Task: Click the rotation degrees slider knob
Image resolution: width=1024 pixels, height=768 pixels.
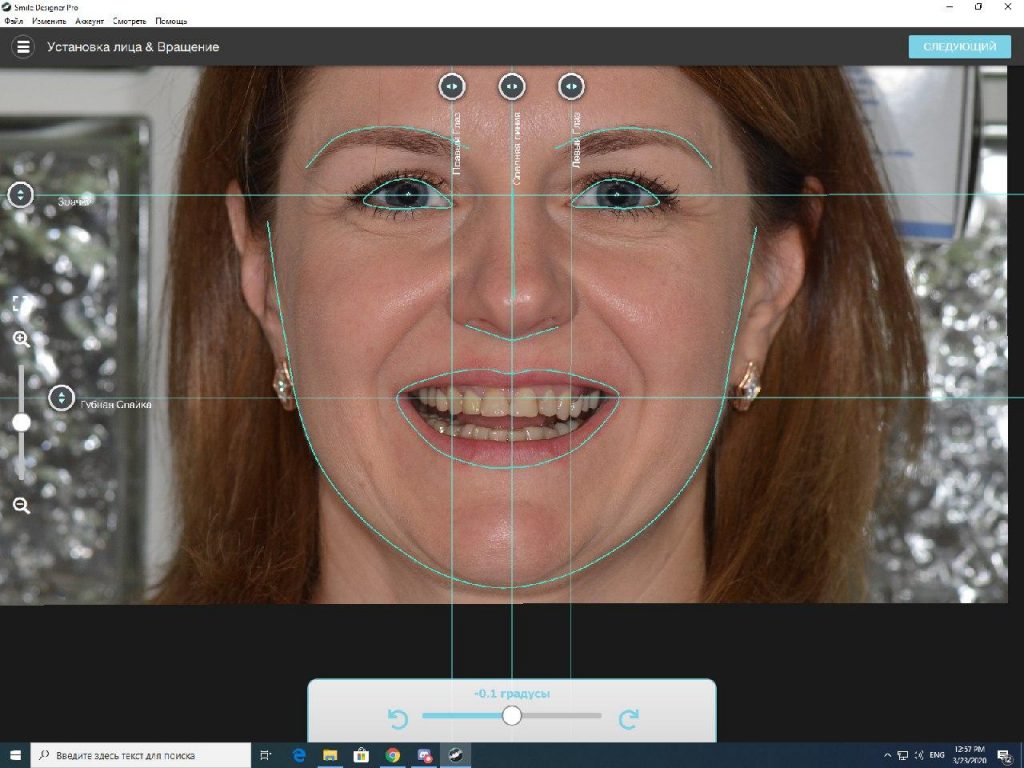Action: click(x=512, y=715)
